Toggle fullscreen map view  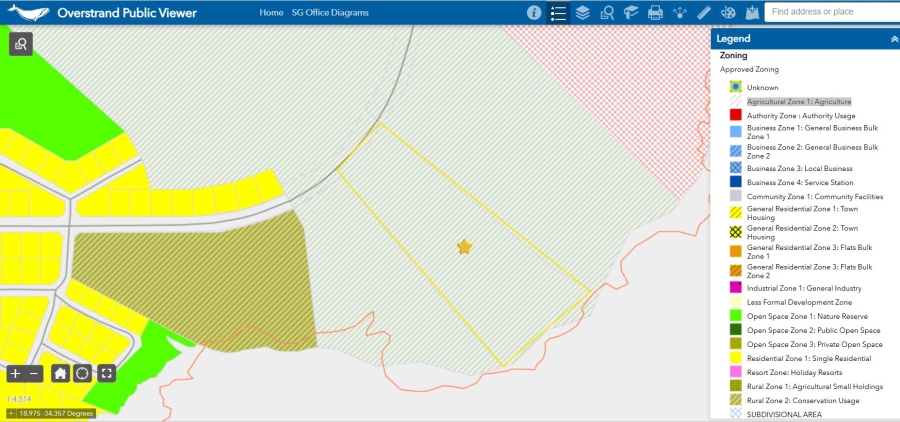[106, 373]
